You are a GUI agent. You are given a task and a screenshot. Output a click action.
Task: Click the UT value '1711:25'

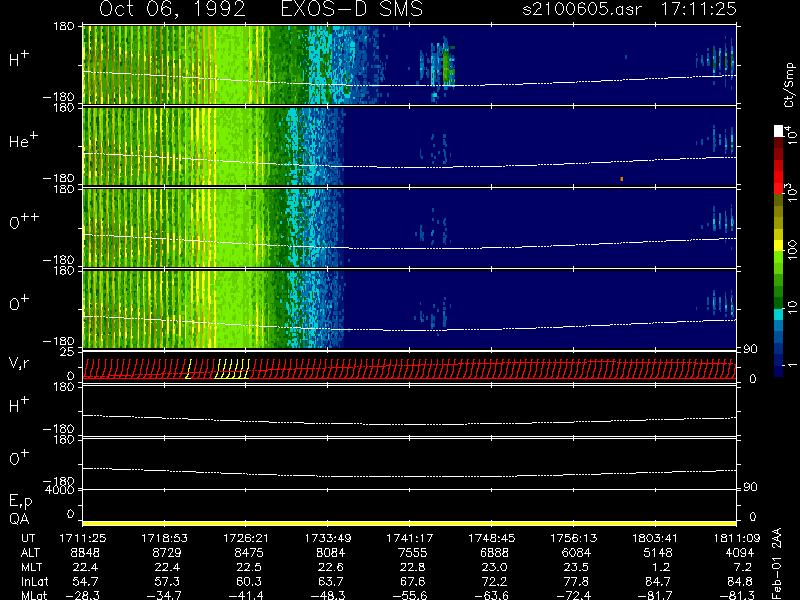(x=83, y=538)
